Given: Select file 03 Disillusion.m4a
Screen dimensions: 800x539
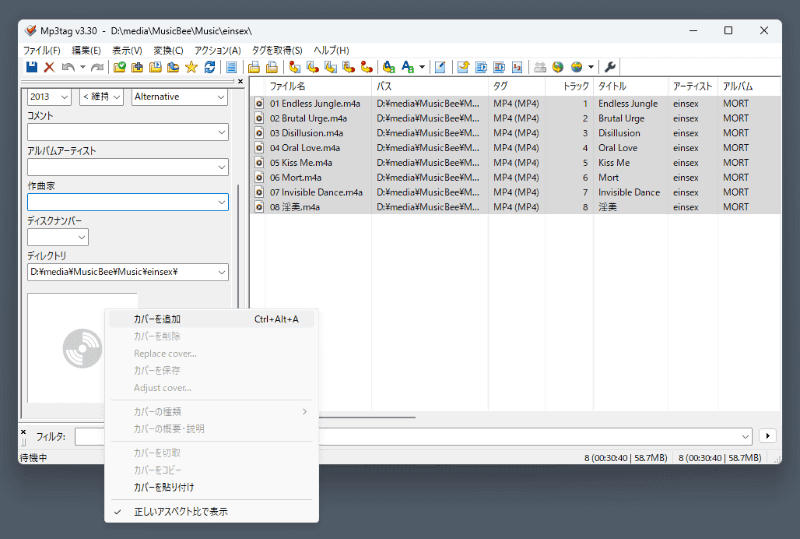Looking at the screenshot, I should (x=307, y=133).
